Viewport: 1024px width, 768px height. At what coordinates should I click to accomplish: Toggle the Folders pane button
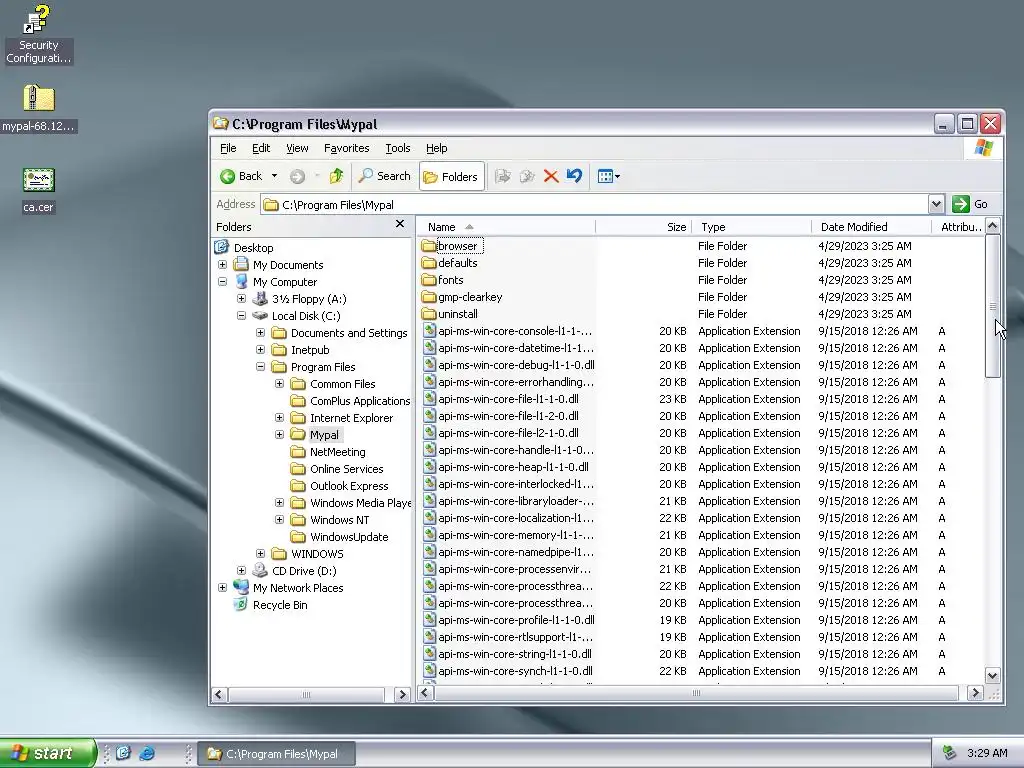[x=452, y=176]
